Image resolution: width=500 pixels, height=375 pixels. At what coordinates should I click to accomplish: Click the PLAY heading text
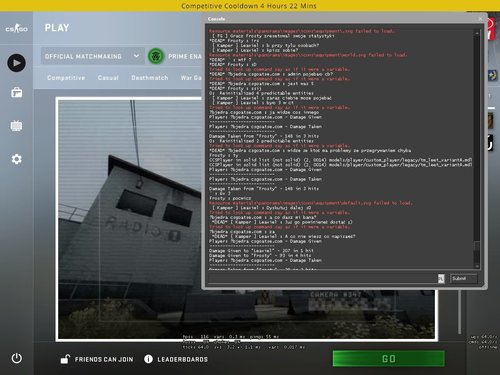(x=57, y=28)
